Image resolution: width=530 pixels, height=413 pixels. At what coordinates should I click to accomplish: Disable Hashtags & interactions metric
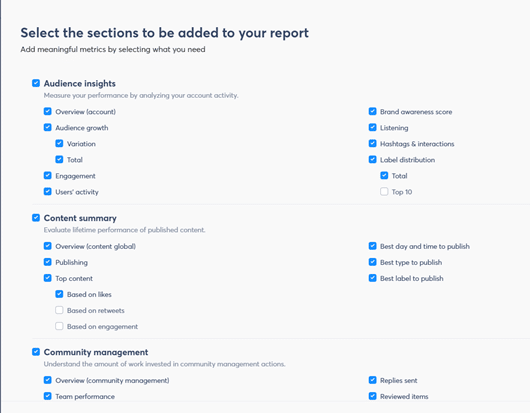pyautogui.click(x=372, y=143)
